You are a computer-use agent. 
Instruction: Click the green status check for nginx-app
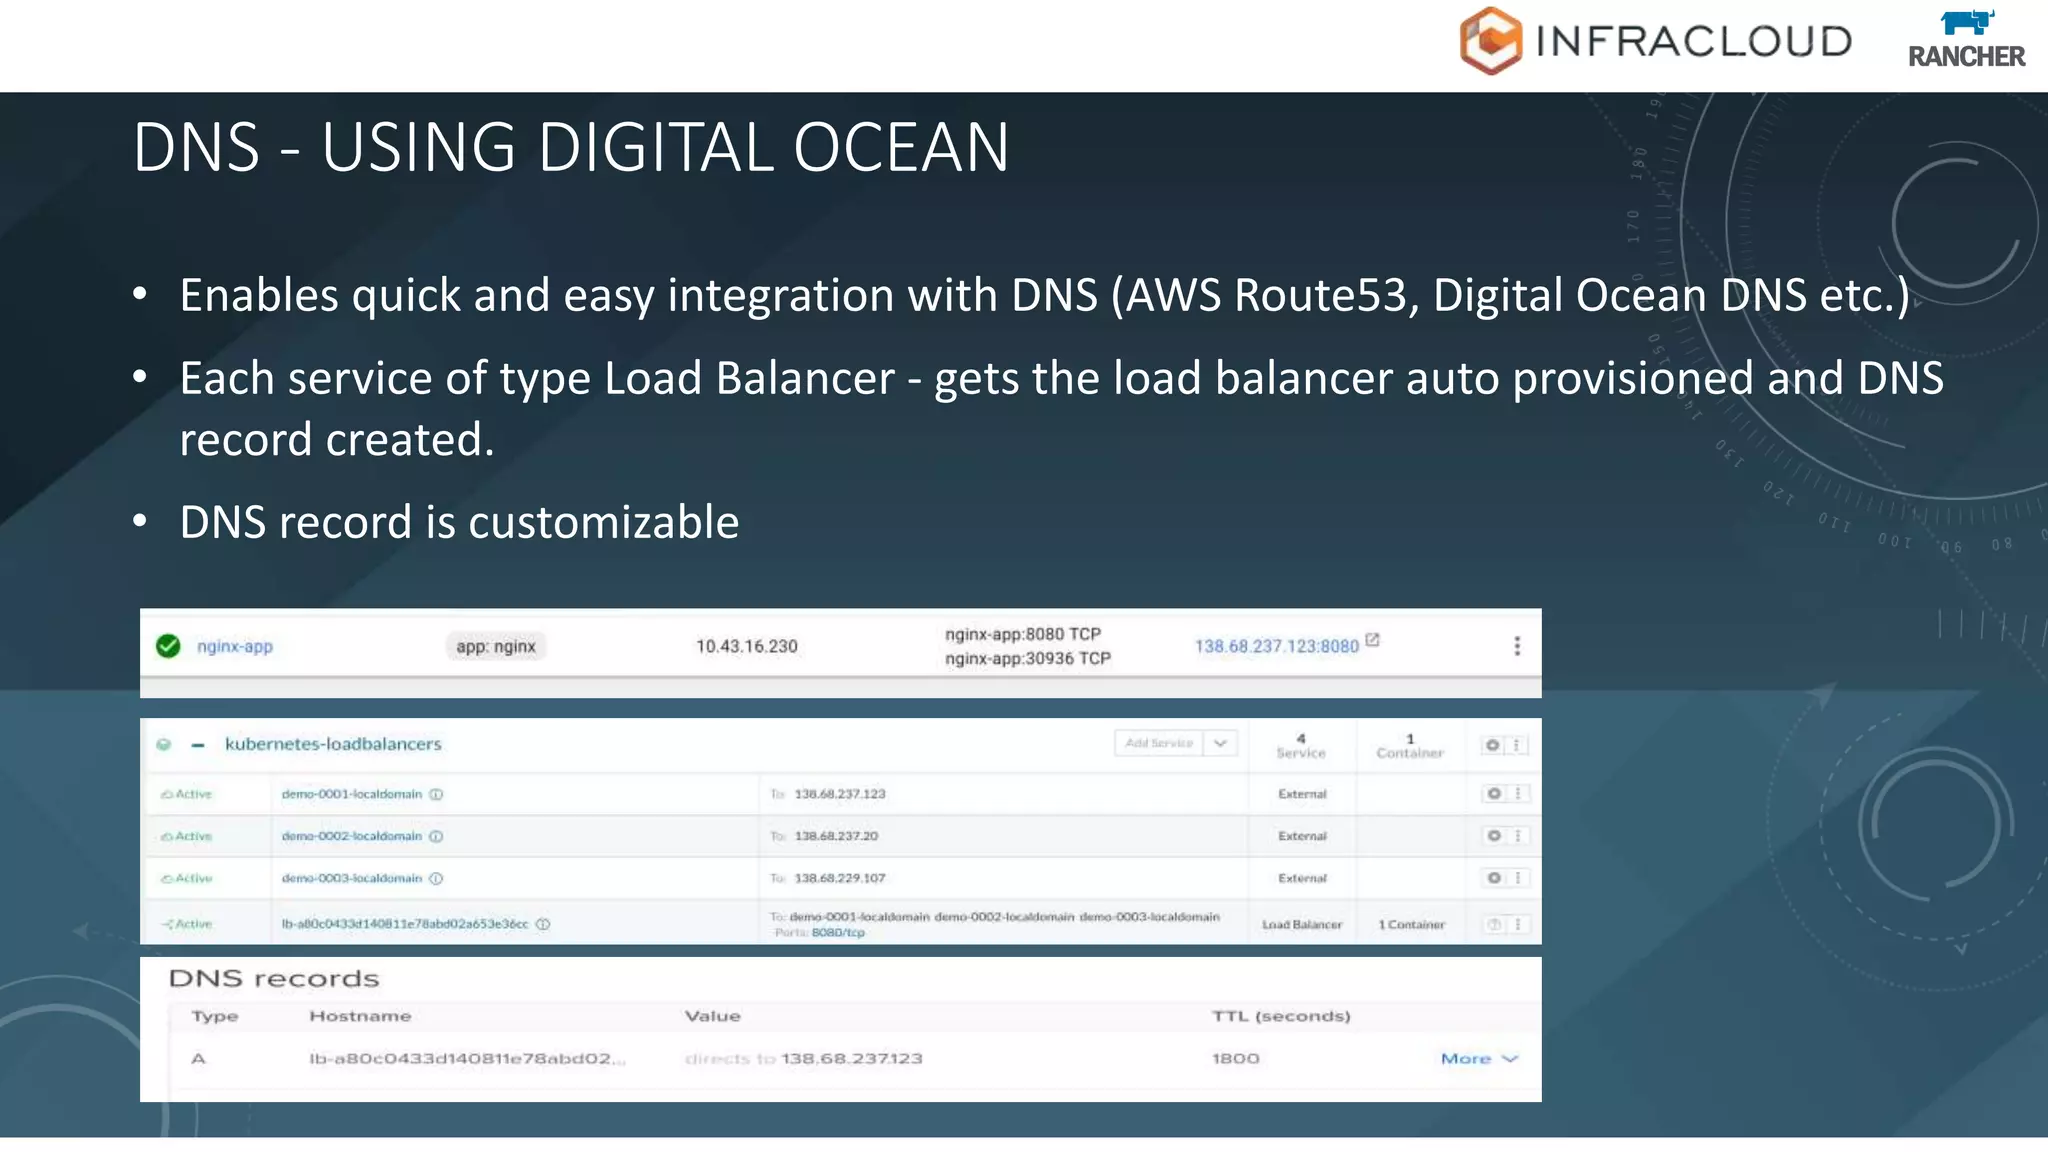pyautogui.click(x=168, y=646)
